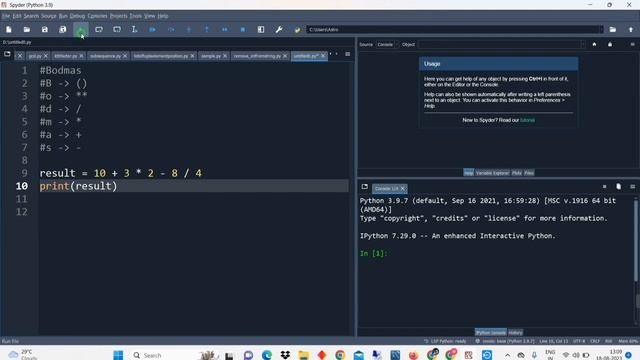
Task: Open the Run menu
Action: [x=63, y=16]
